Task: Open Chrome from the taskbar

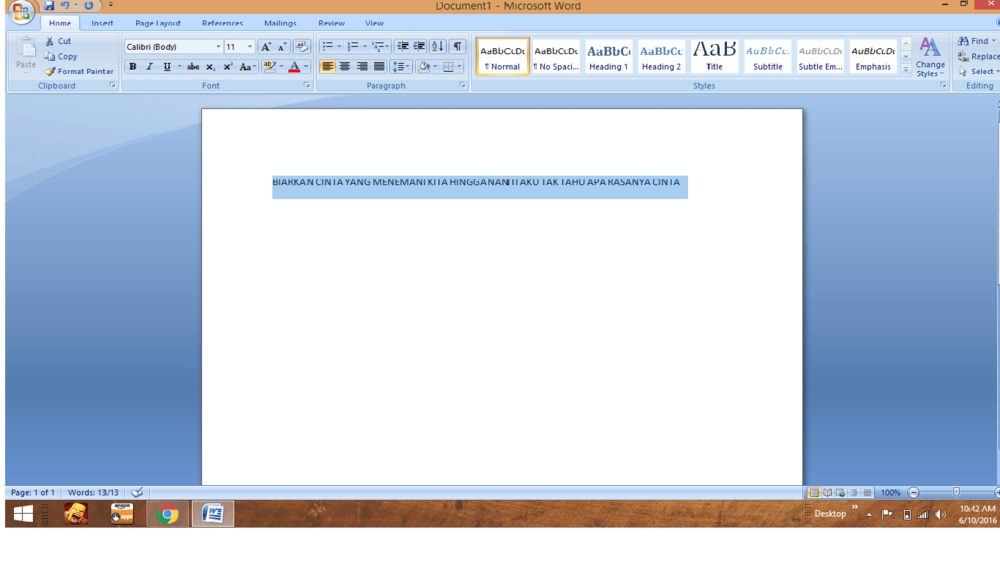Action: pos(168,514)
